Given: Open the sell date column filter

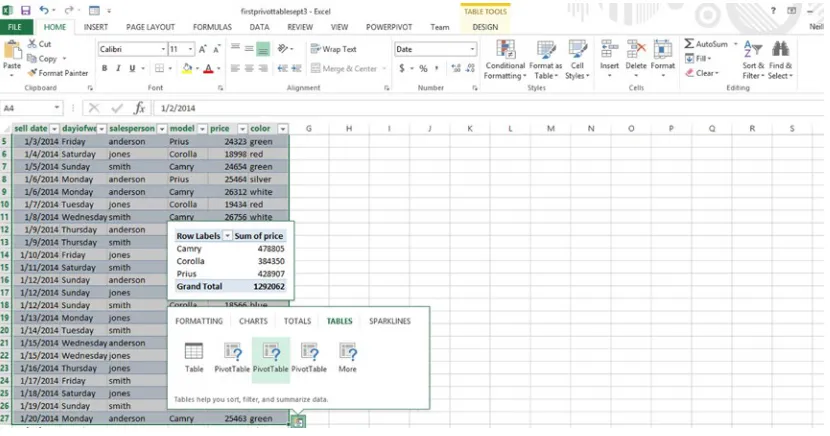Looking at the screenshot, I should 55,129.
